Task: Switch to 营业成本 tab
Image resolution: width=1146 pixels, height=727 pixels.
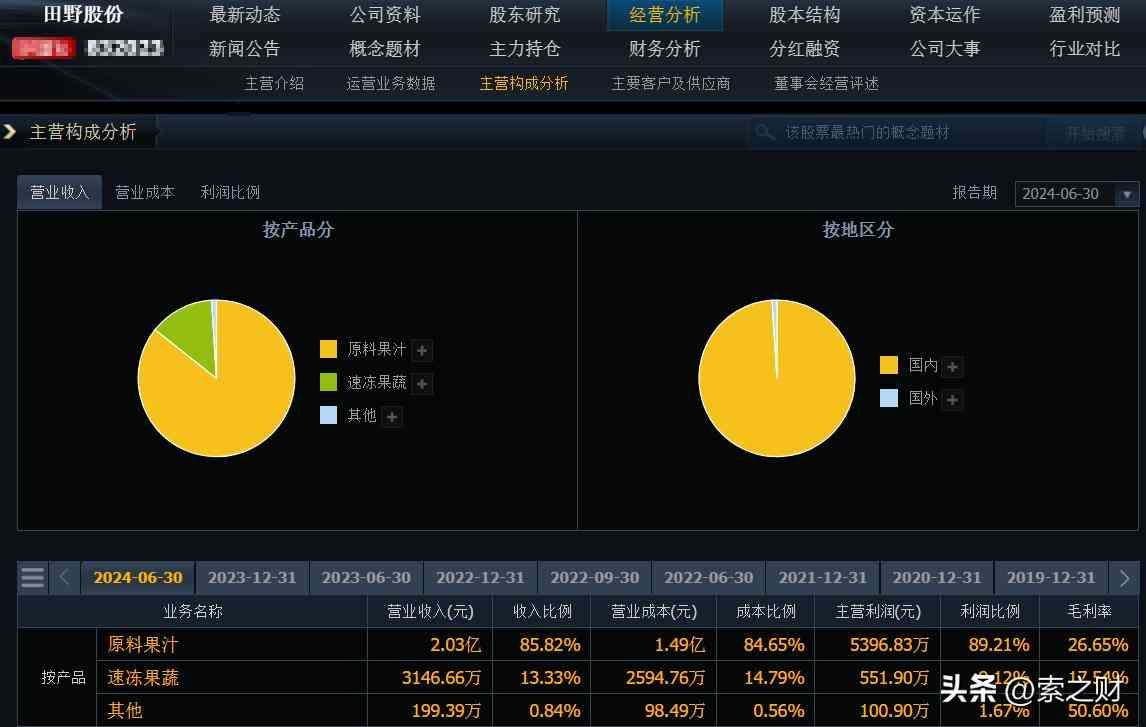Action: point(145,193)
